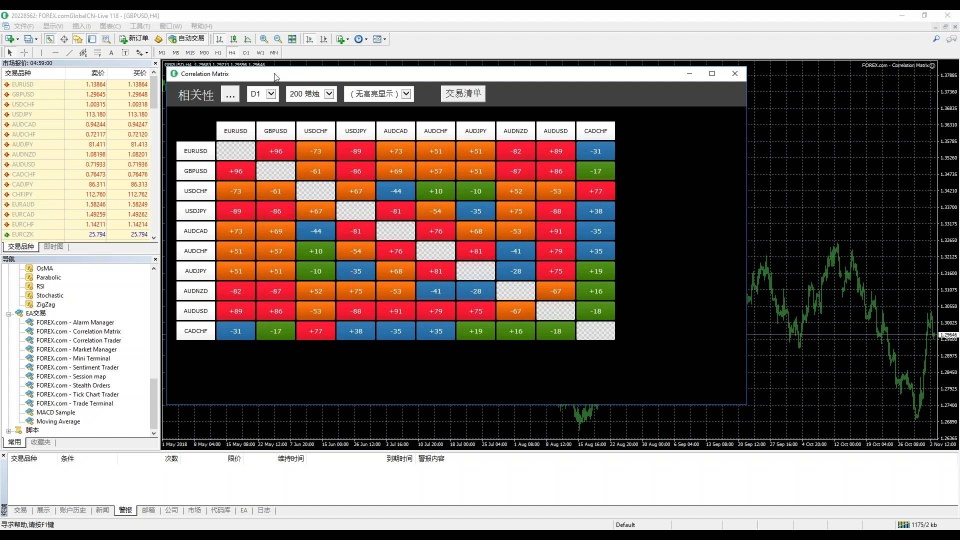This screenshot has width=960, height=540.
Task: Select the crosshair cursor tool
Action: [x=24, y=52]
